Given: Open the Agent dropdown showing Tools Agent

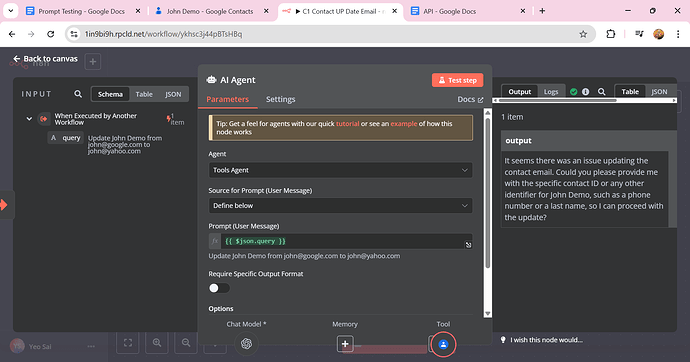Looking at the screenshot, I should click(340, 170).
